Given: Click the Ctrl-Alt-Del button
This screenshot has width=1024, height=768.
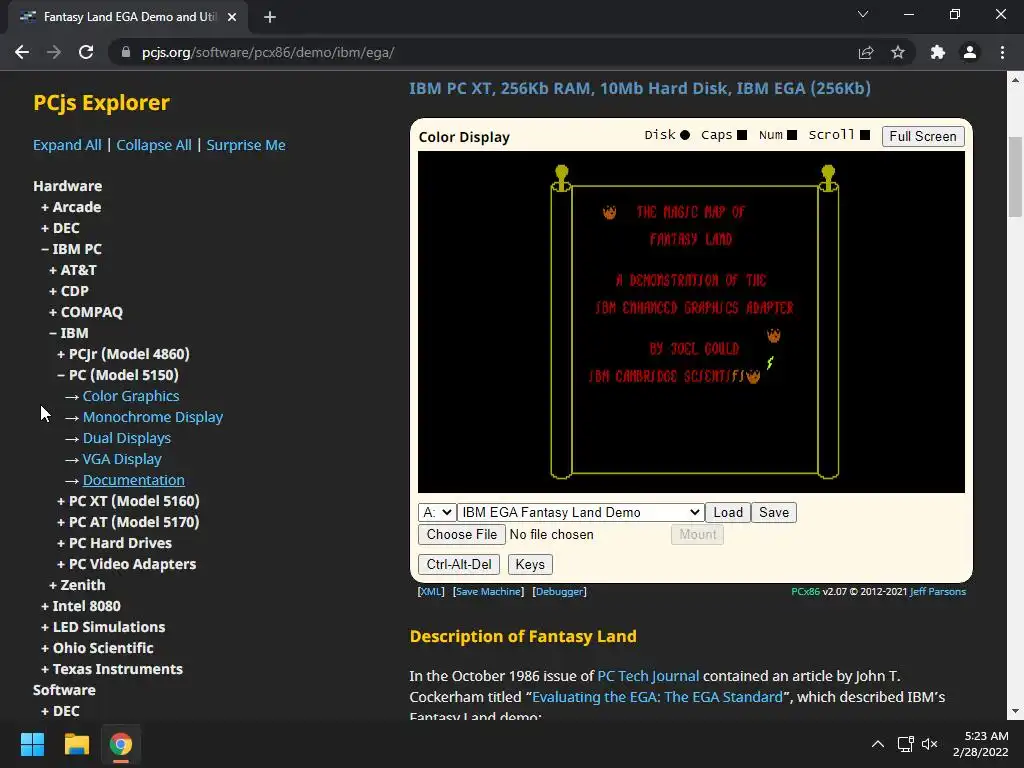Looking at the screenshot, I should click(459, 564).
